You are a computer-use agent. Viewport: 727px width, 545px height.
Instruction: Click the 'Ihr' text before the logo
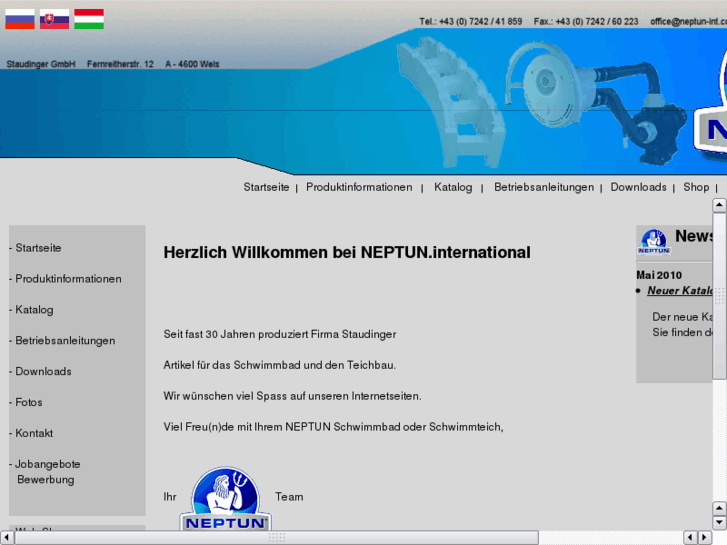(x=170, y=497)
